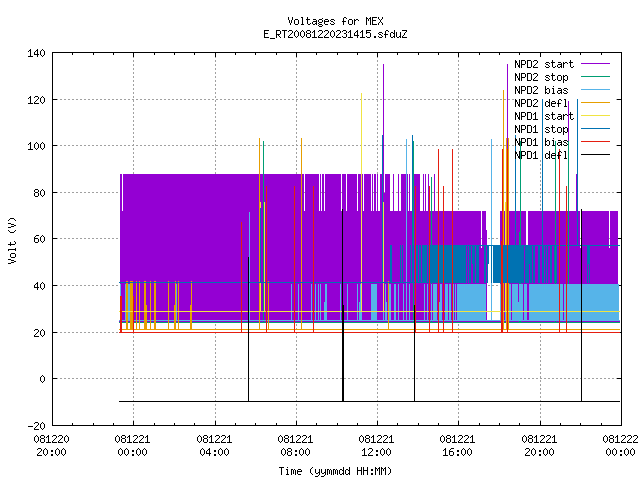Click the NPD1 bias red legend line
640x480 pixels.
click(x=595, y=142)
